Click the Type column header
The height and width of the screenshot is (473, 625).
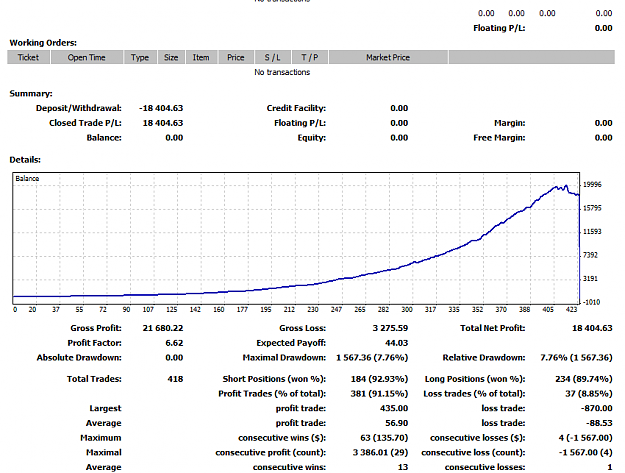(140, 57)
